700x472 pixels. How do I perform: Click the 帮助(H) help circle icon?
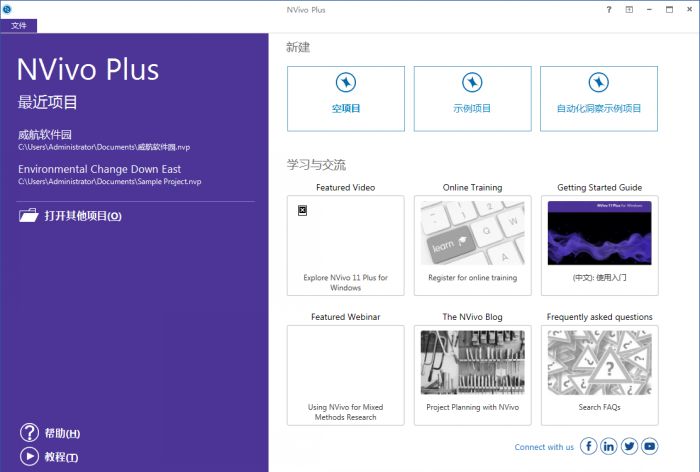pos(29,432)
